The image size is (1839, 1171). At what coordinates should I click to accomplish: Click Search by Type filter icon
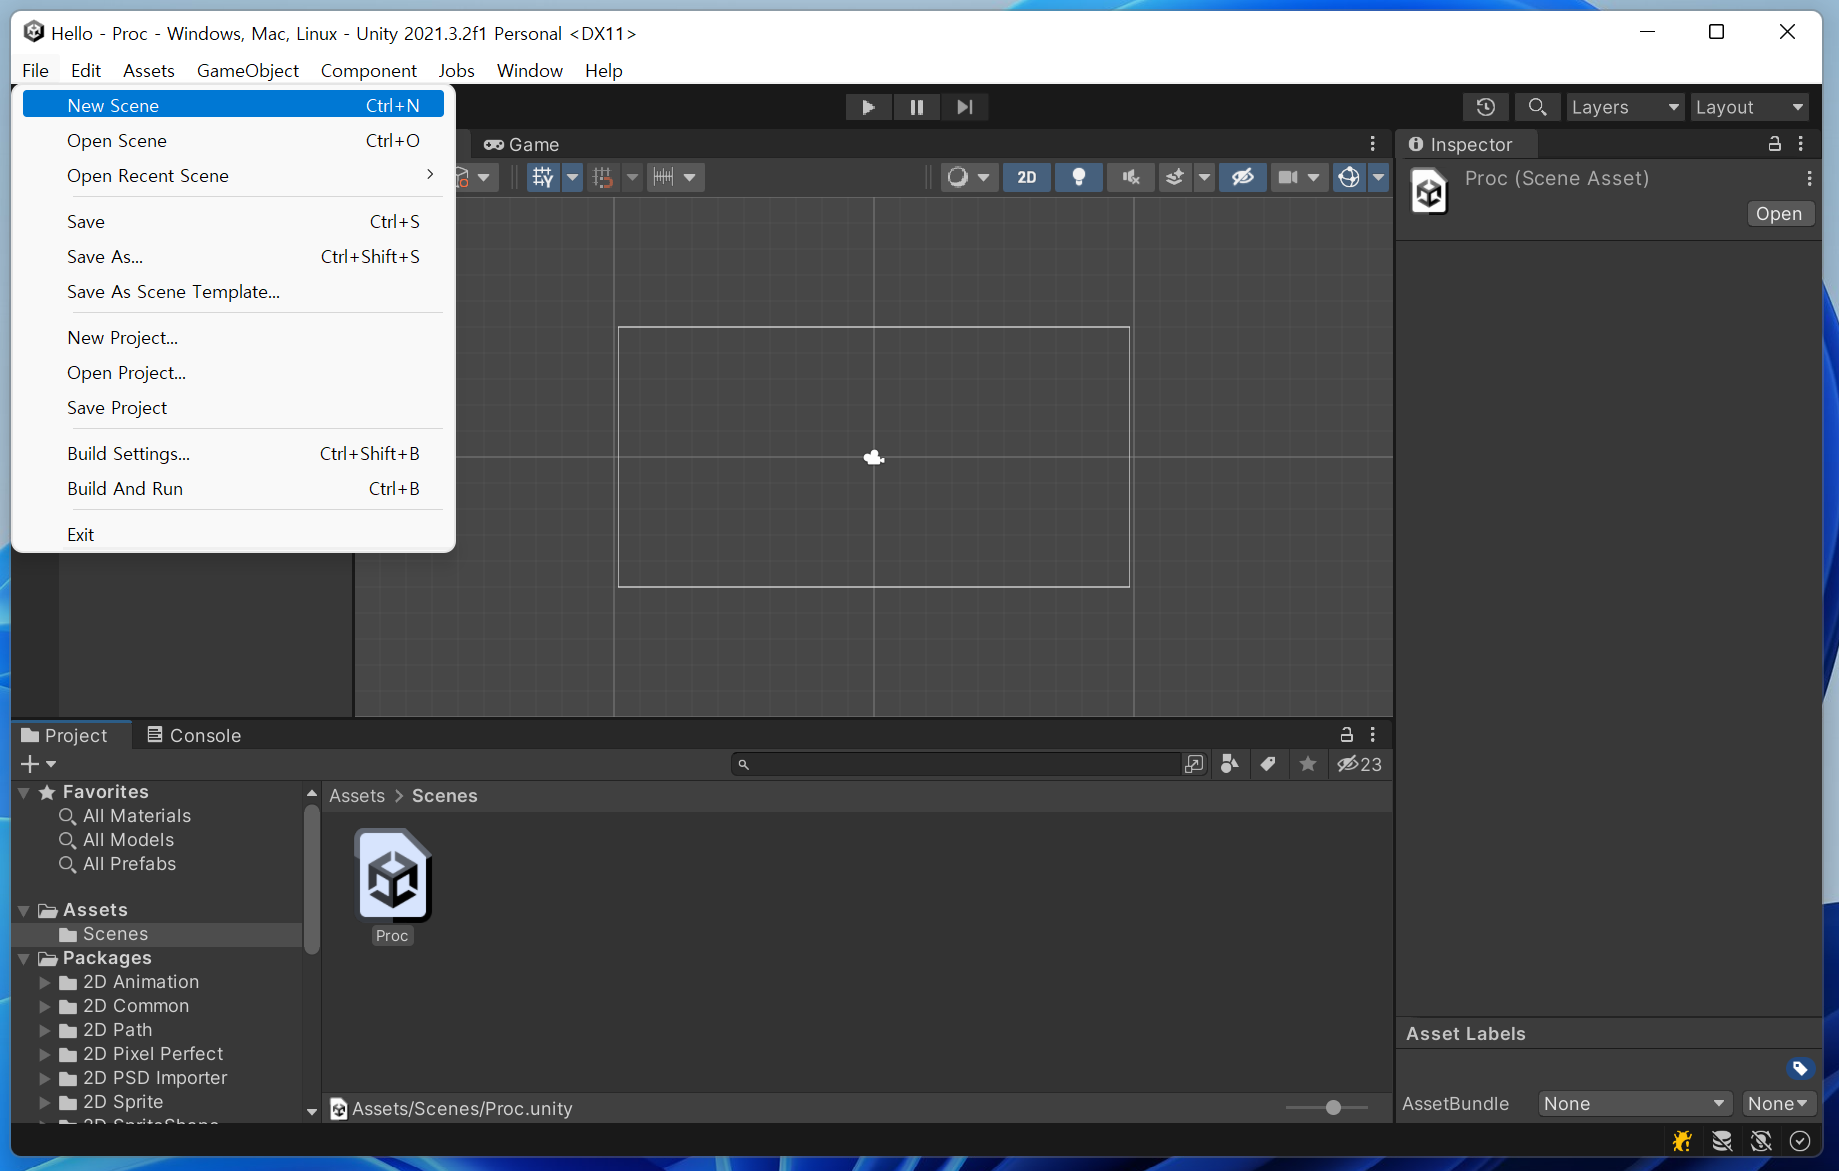(x=1230, y=764)
